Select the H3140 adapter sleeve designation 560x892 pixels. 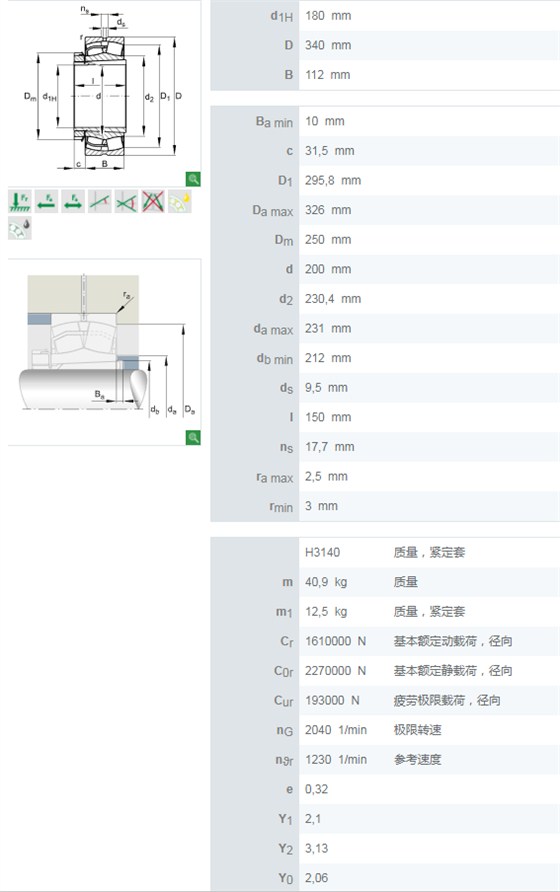click(x=322, y=552)
